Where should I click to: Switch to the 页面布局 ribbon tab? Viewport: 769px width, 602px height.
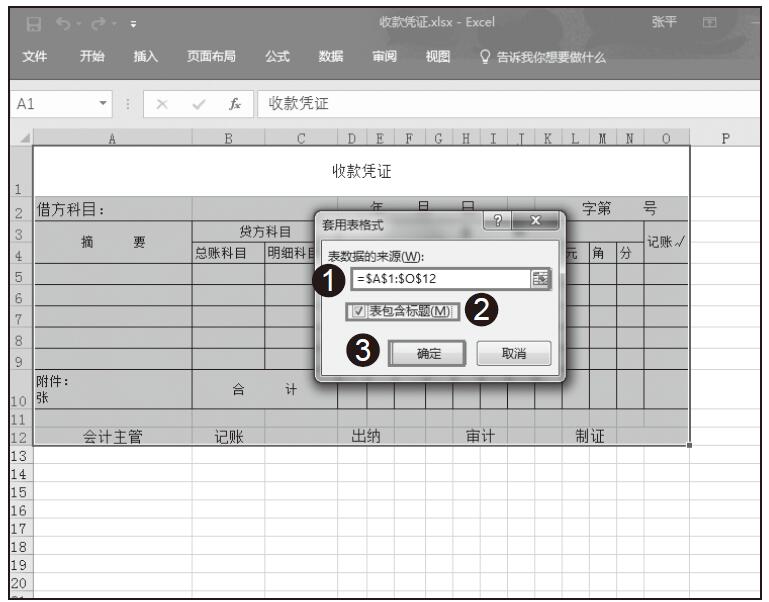211,54
